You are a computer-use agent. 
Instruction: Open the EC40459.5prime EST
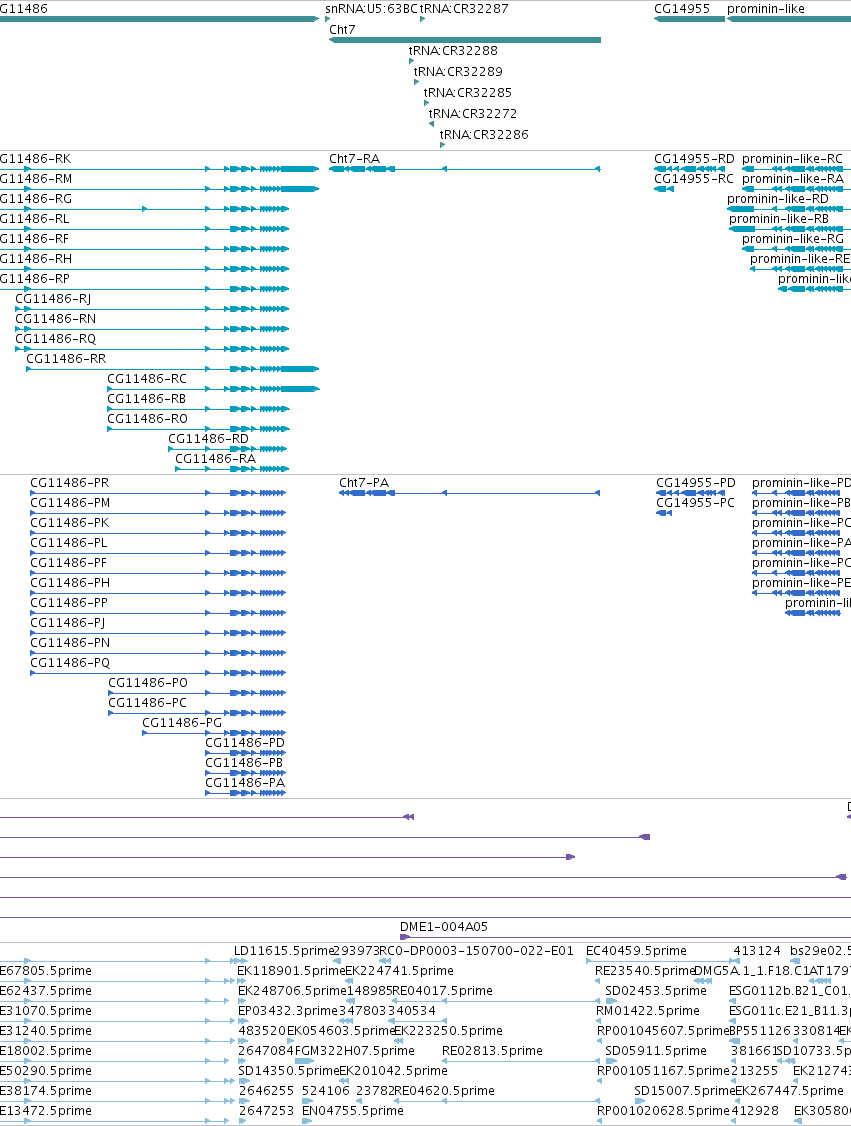click(636, 951)
